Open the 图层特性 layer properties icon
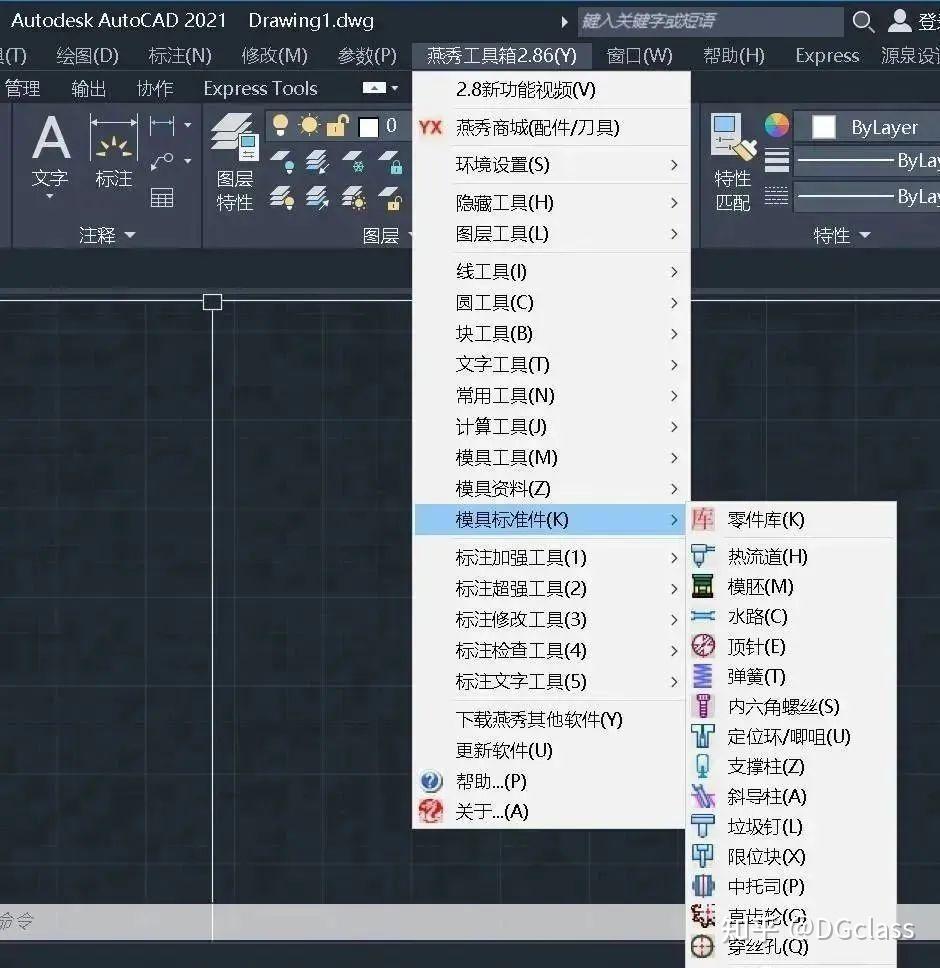Viewport: 940px width, 968px height. (x=235, y=162)
